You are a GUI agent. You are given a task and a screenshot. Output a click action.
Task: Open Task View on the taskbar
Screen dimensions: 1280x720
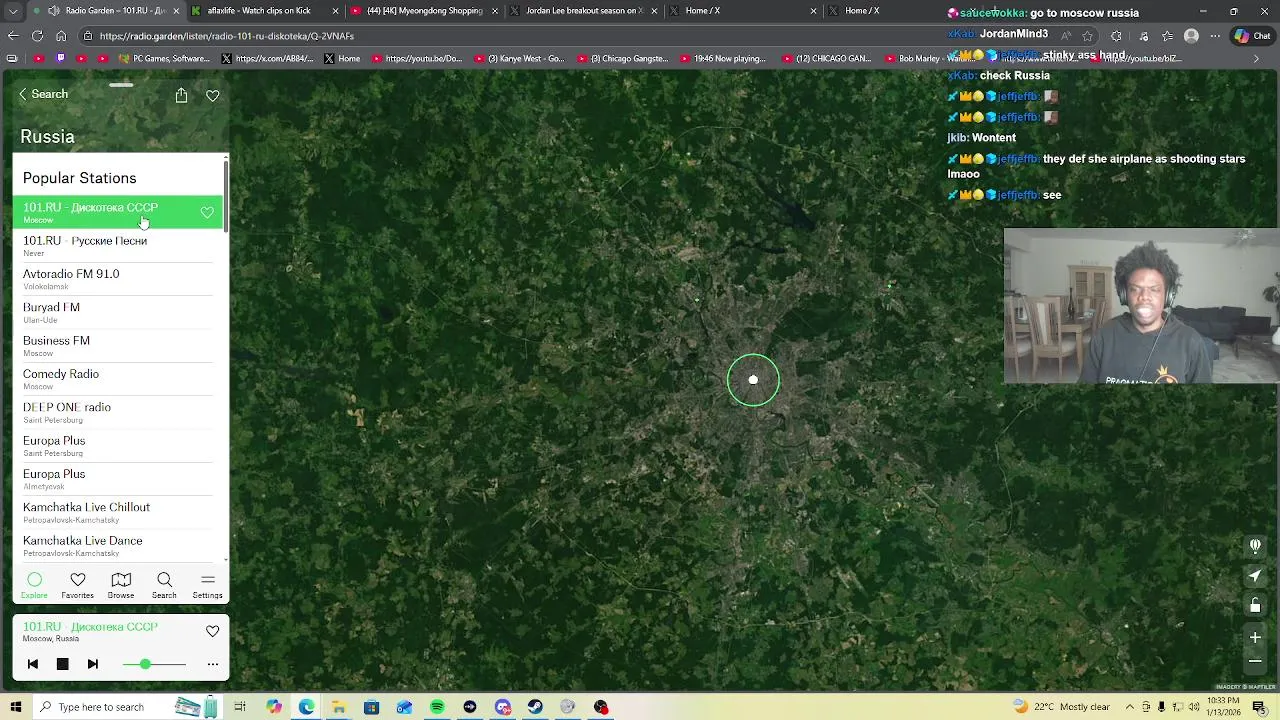tap(240, 707)
